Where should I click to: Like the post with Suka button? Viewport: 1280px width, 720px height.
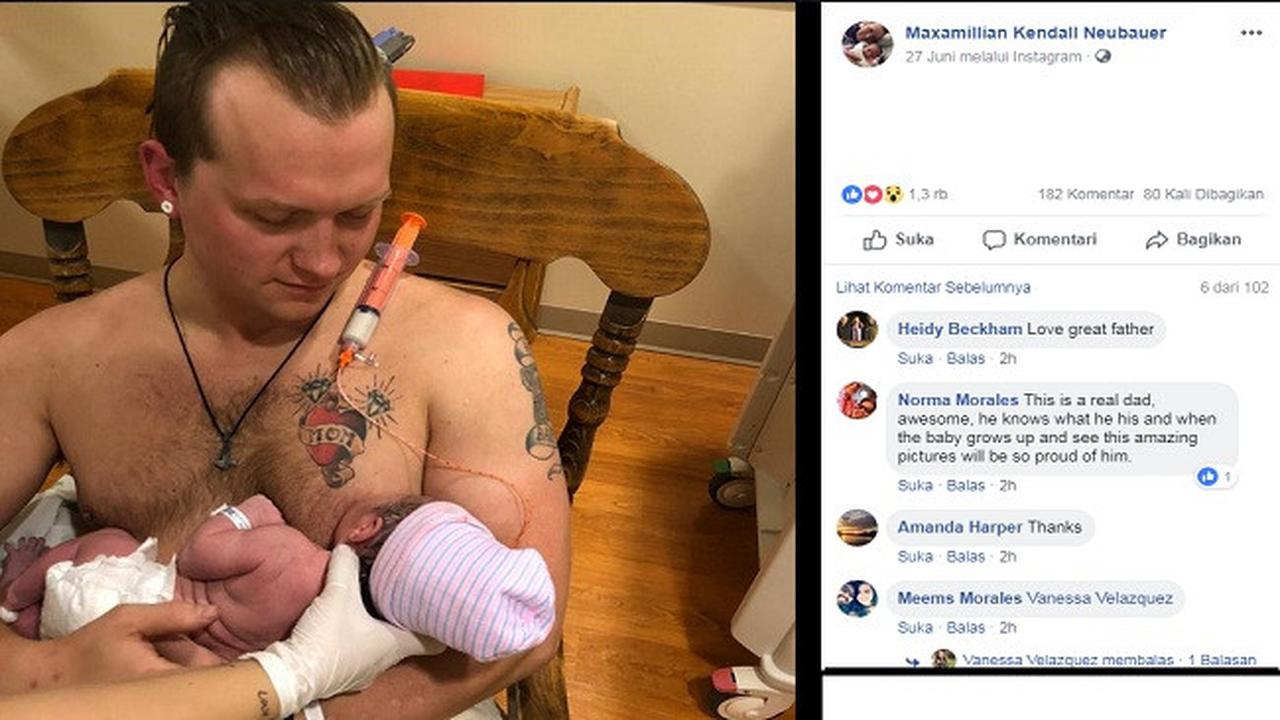(x=898, y=239)
